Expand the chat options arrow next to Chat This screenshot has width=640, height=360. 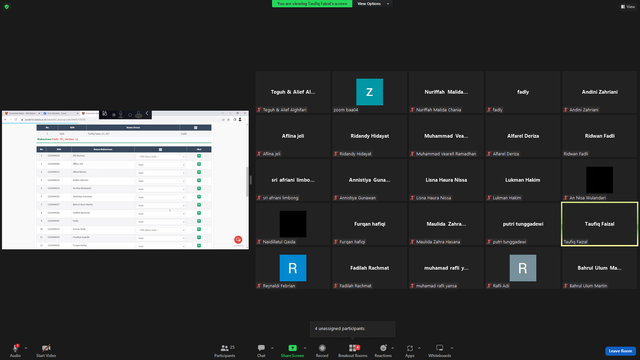[272, 348]
